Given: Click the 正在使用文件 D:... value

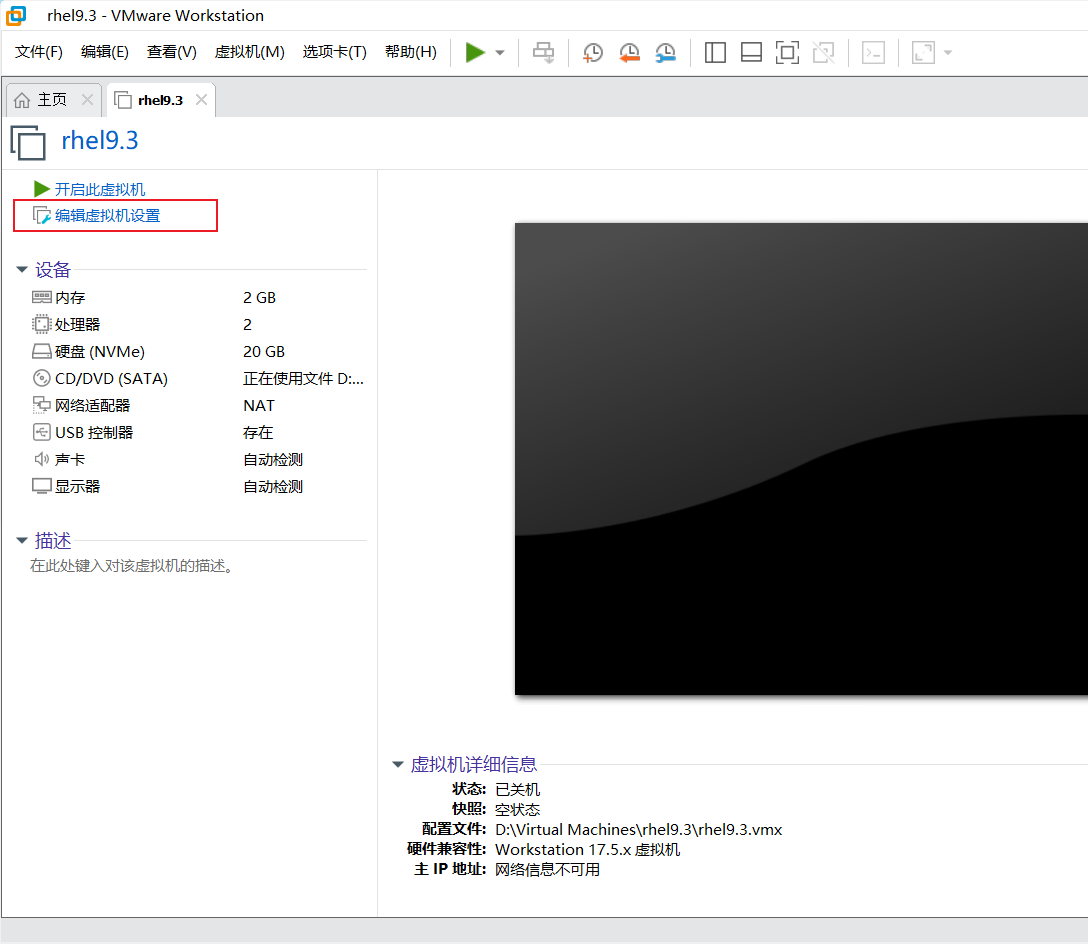Looking at the screenshot, I should pos(303,379).
